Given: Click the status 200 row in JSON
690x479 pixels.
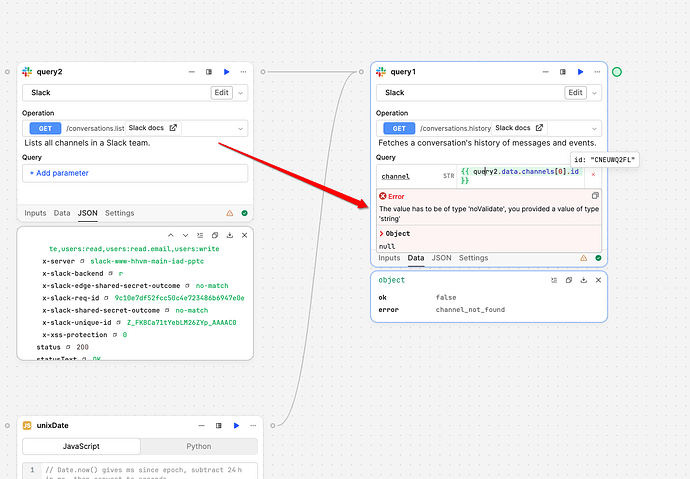Looking at the screenshot, I should coord(62,347).
